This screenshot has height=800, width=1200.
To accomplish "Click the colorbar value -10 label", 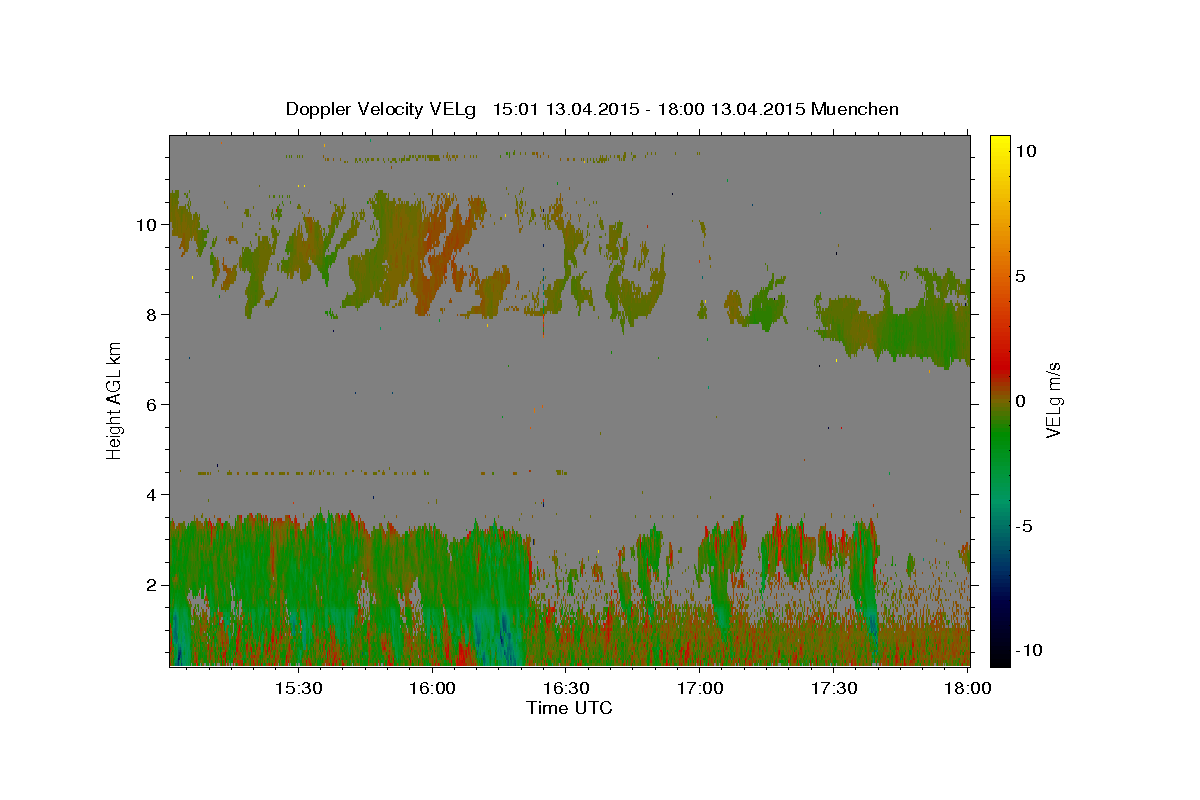I will (1028, 651).
